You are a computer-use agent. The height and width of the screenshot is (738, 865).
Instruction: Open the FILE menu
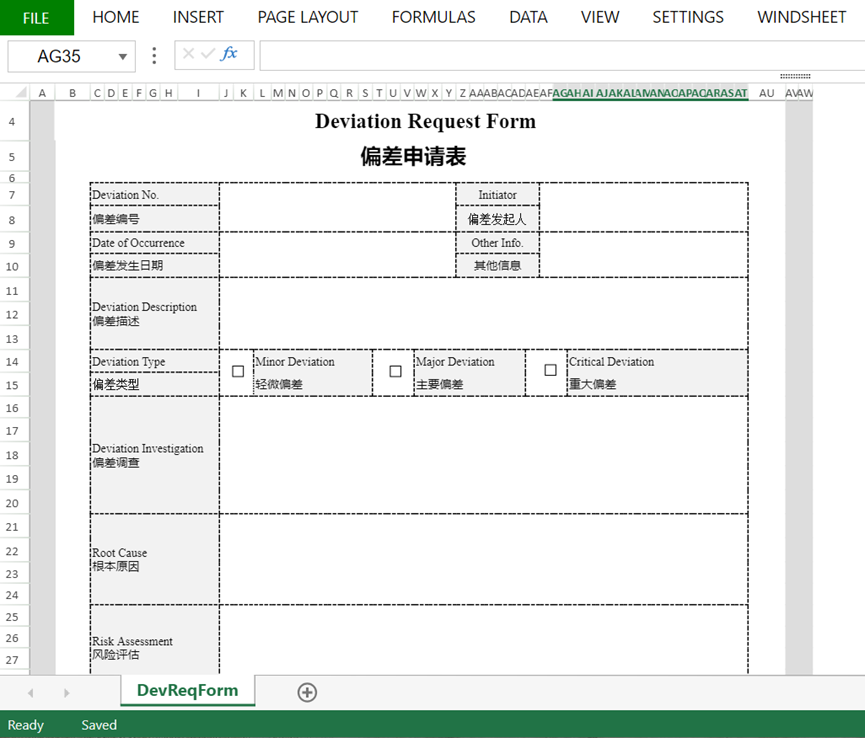click(36, 17)
